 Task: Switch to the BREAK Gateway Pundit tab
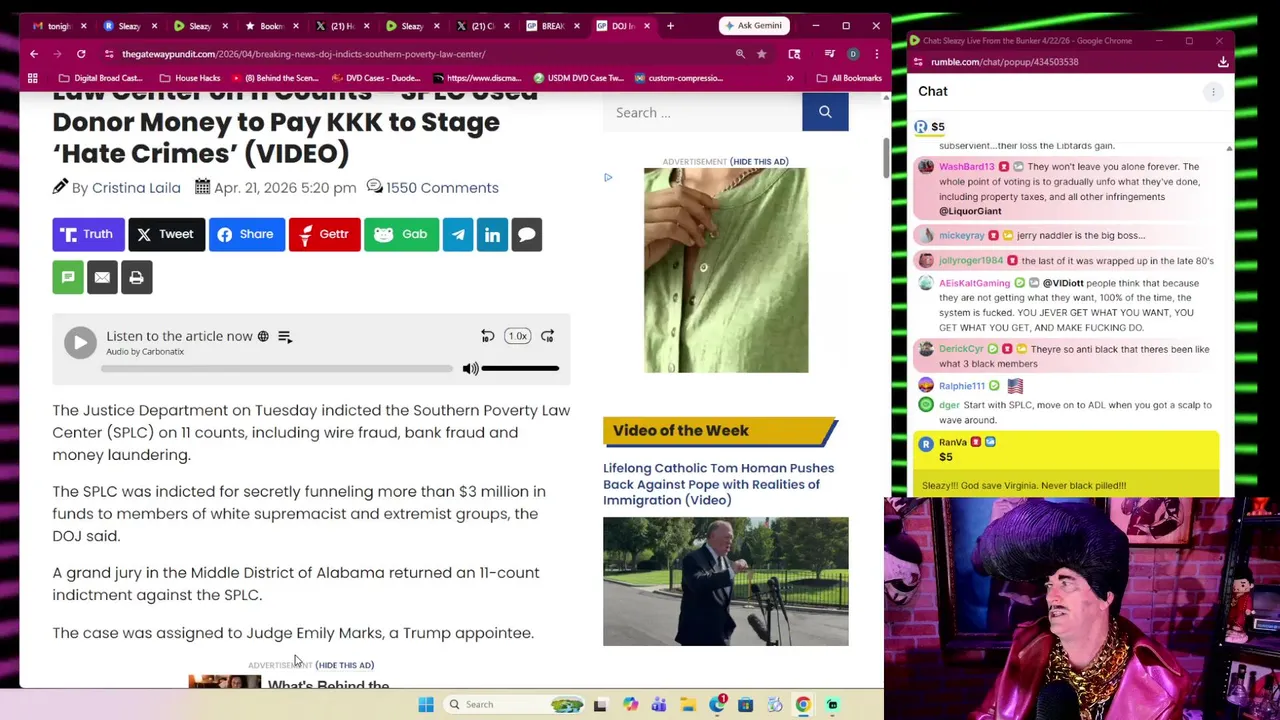(553, 26)
